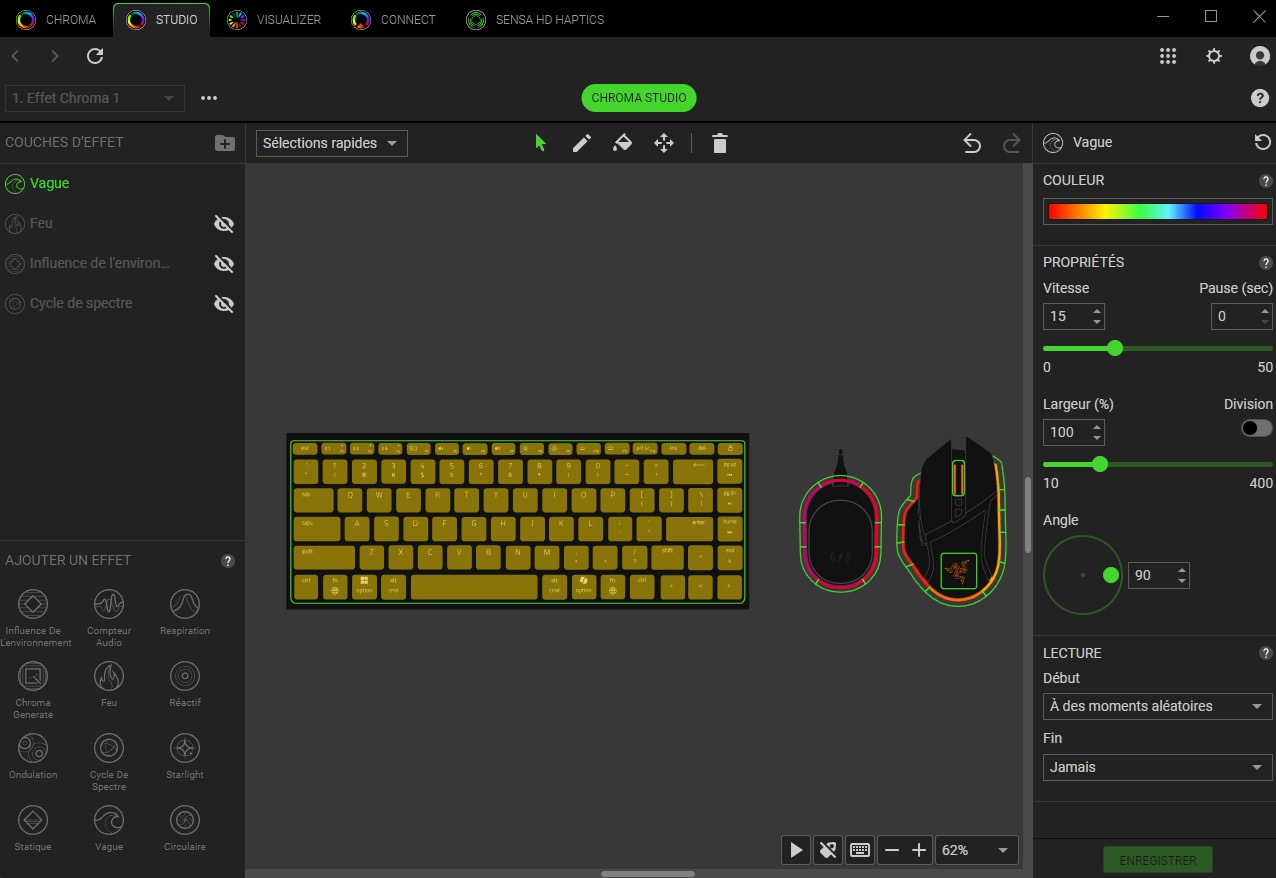Select the move tool with four arrows
Screen dimensions: 1276x878
(x=664, y=143)
